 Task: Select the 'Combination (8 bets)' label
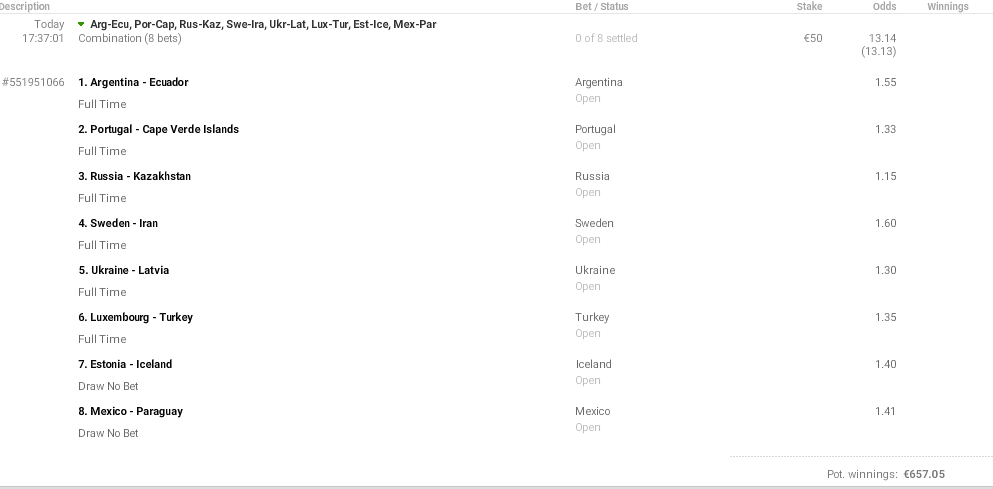coord(130,38)
